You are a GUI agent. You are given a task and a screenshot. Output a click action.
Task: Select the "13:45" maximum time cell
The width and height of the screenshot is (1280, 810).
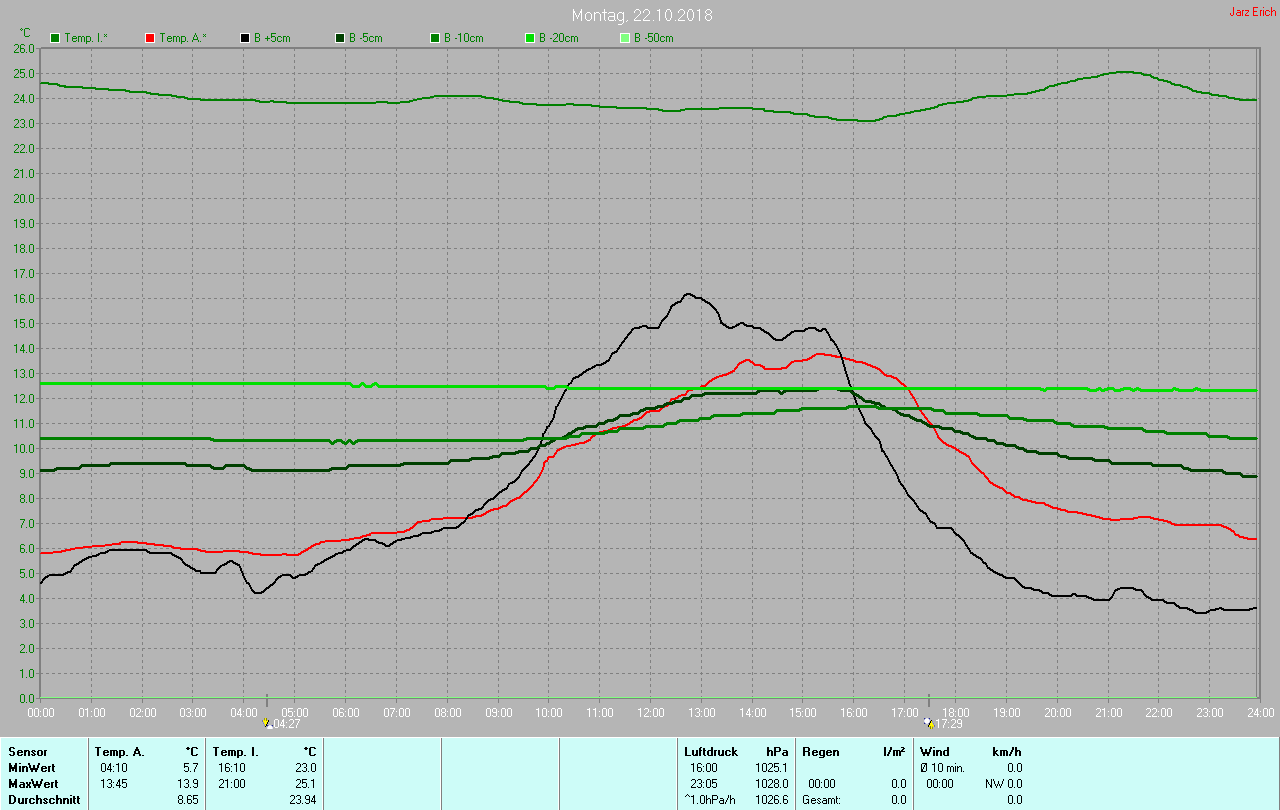click(114, 783)
